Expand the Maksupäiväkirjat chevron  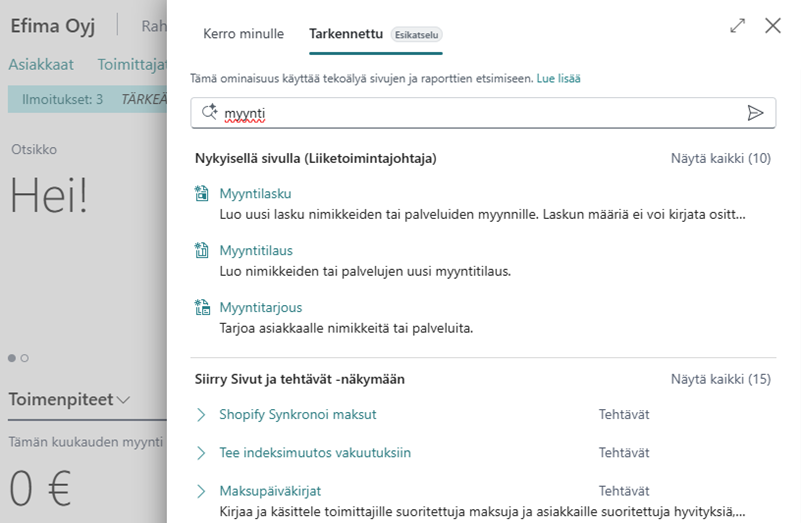tap(201, 491)
